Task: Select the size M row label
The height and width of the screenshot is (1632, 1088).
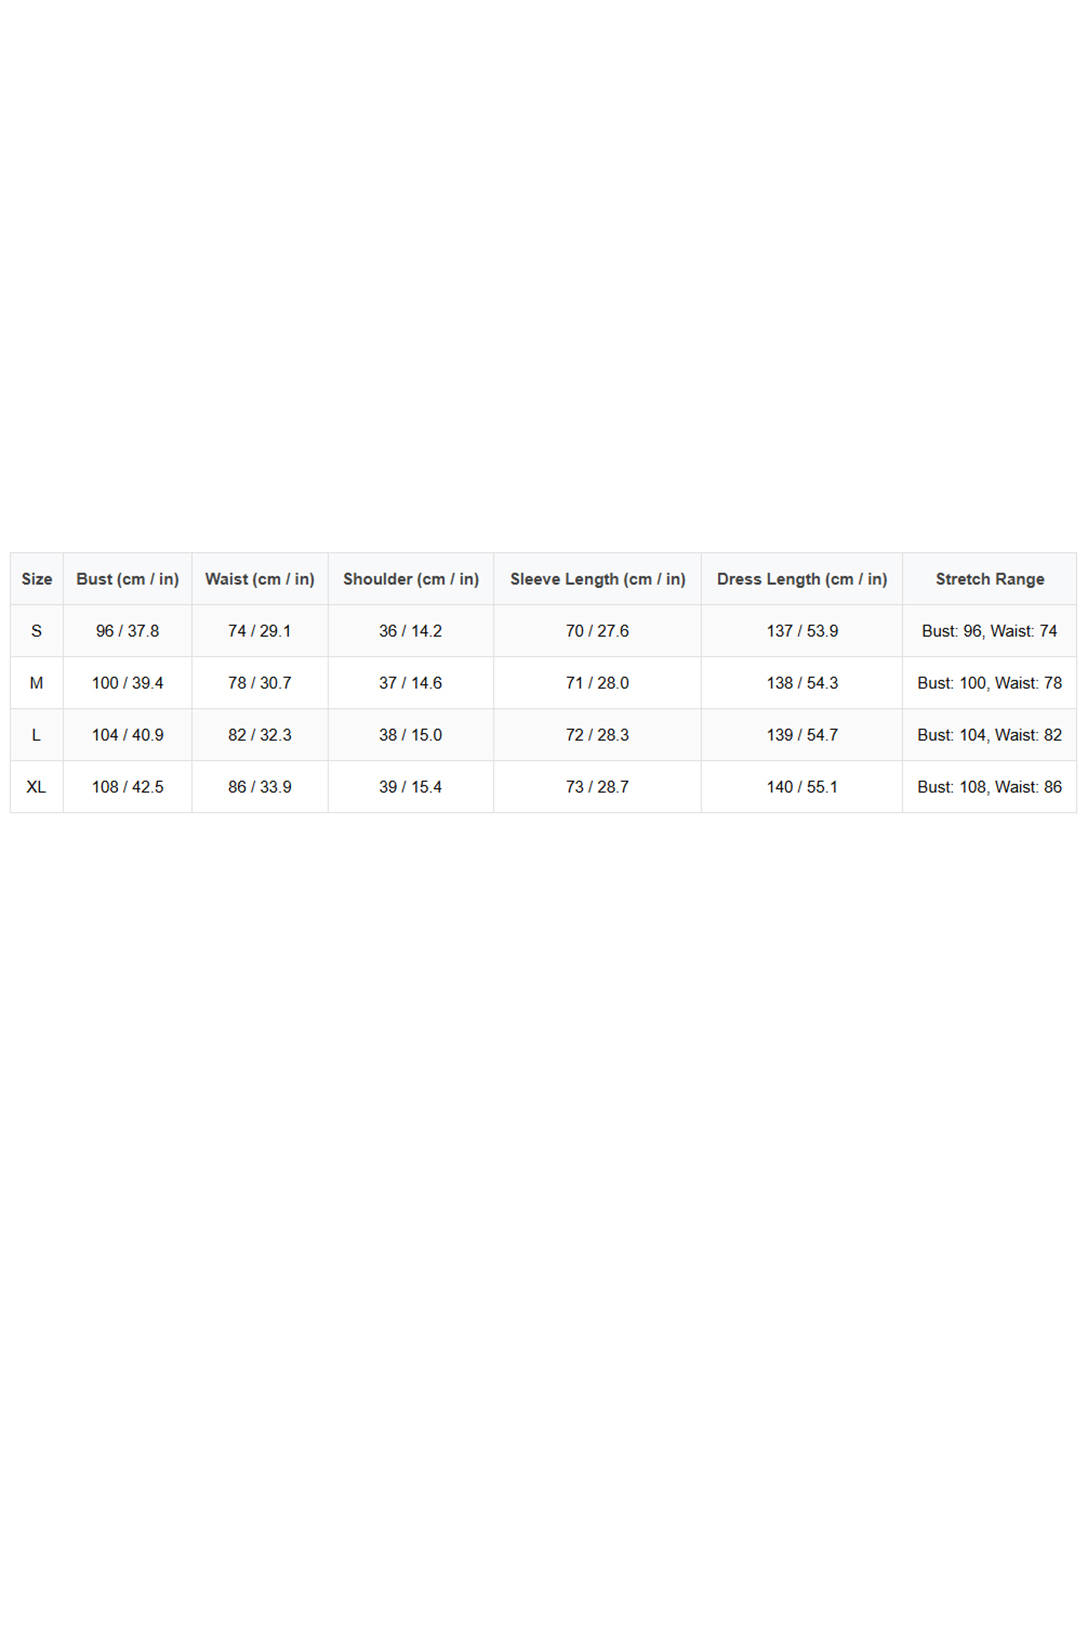Action: 37,683
